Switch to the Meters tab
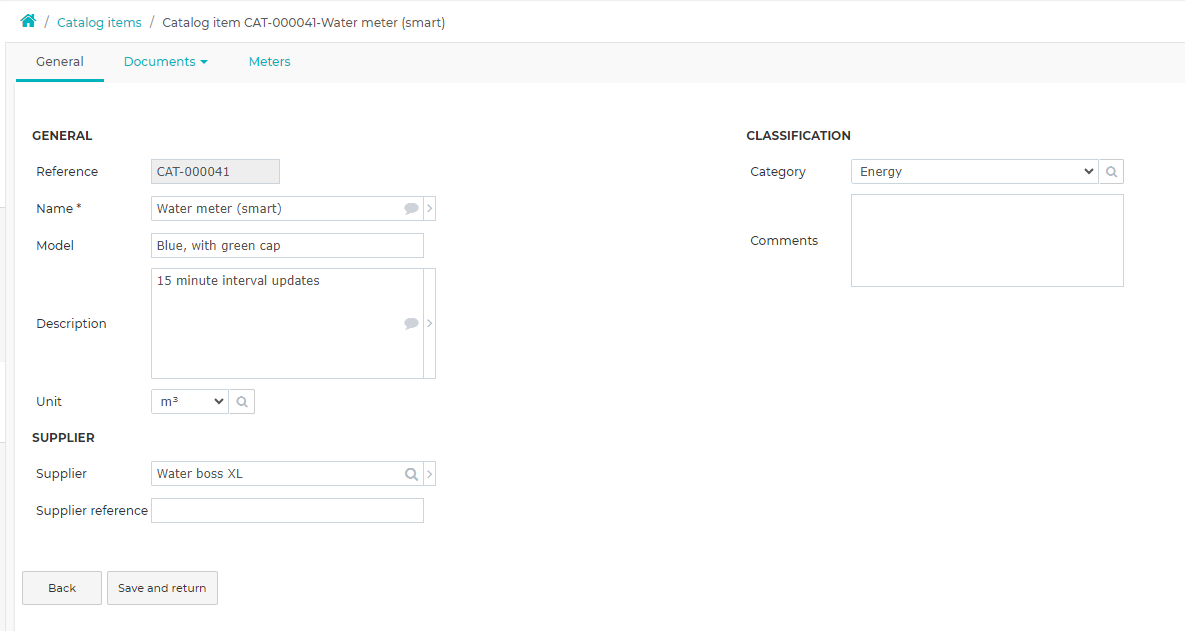This screenshot has height=631, width=1185. click(270, 62)
